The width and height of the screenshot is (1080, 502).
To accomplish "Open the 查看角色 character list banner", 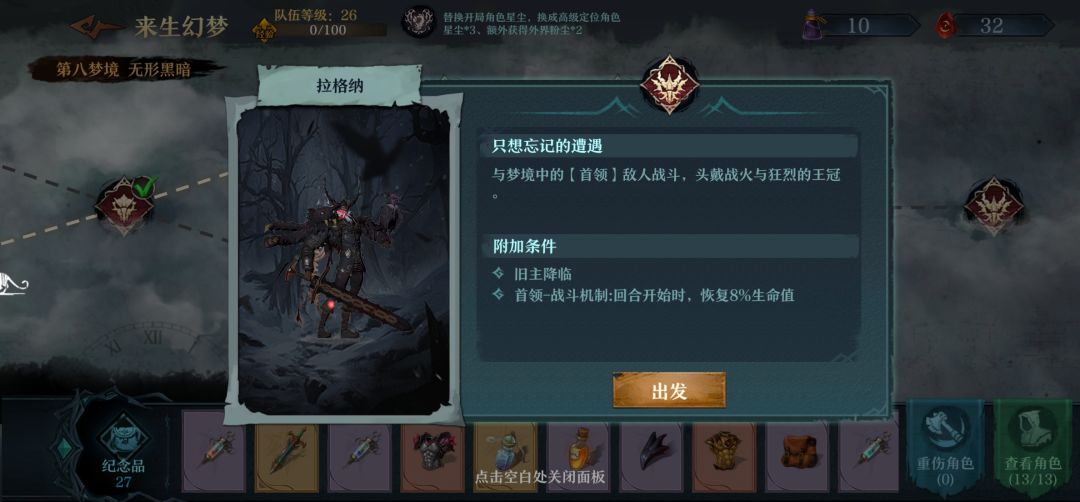I will (x=1032, y=446).
